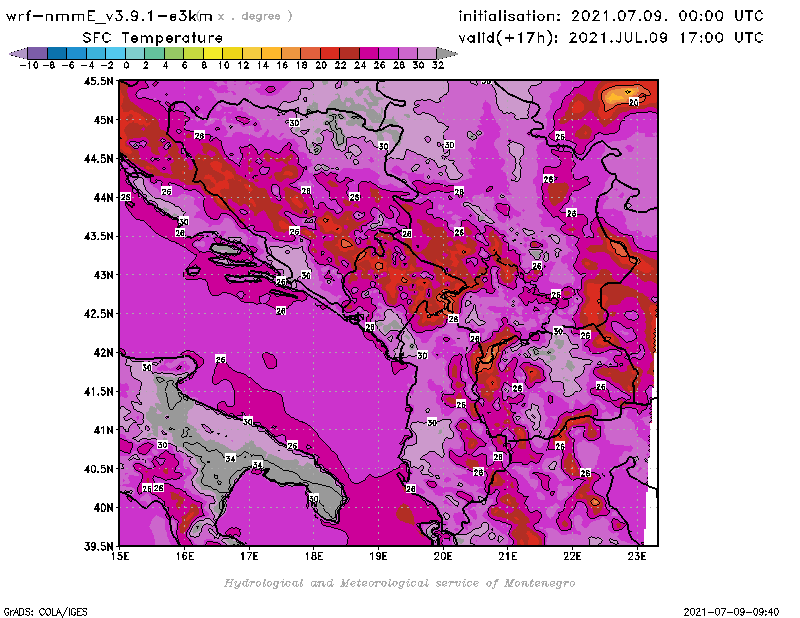Click legend color swatch between -10 and -8
The height and width of the screenshot is (618, 800).
pyautogui.click(x=37, y=53)
